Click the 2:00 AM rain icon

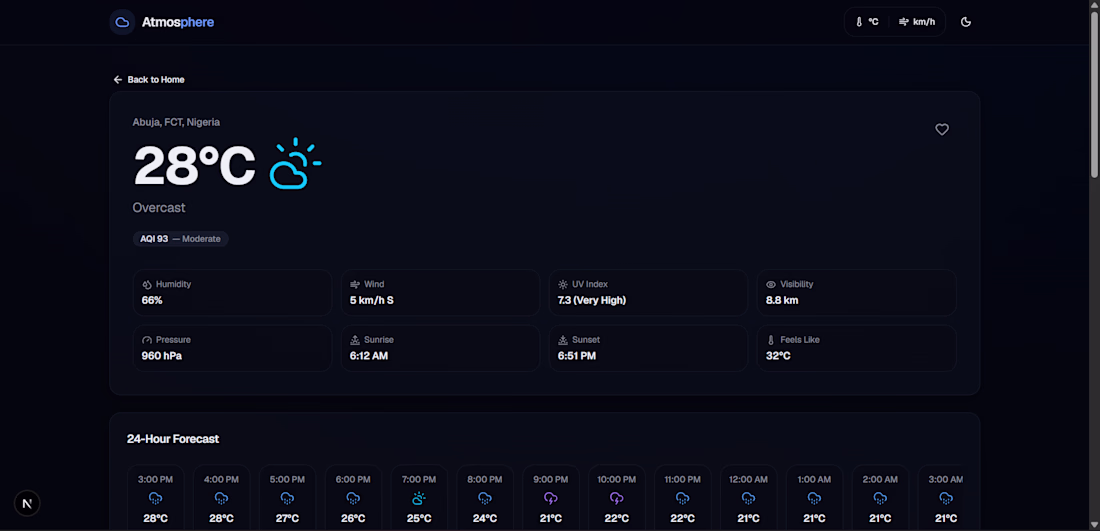point(880,499)
